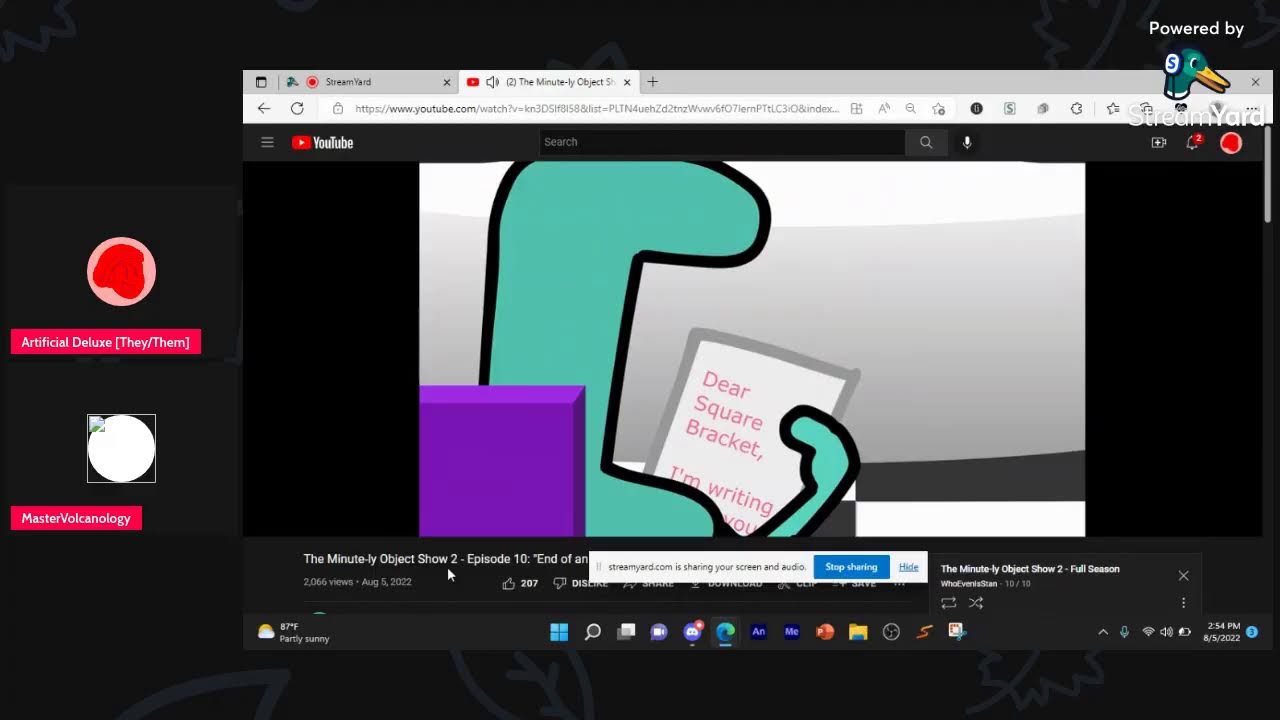The width and height of the screenshot is (1280, 720).
Task: Click Artificial Deluxe participant avatar
Action: 121,271
